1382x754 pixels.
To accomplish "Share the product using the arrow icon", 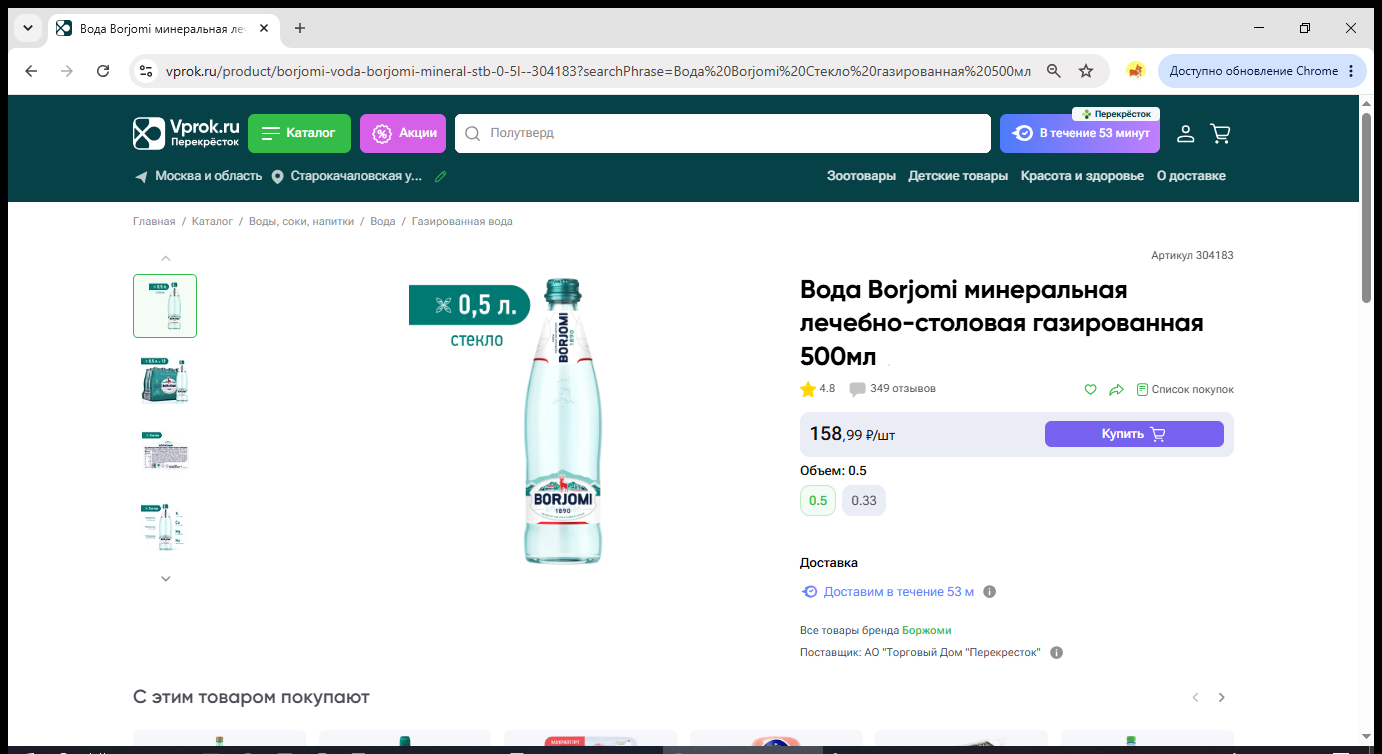I will pos(1117,389).
